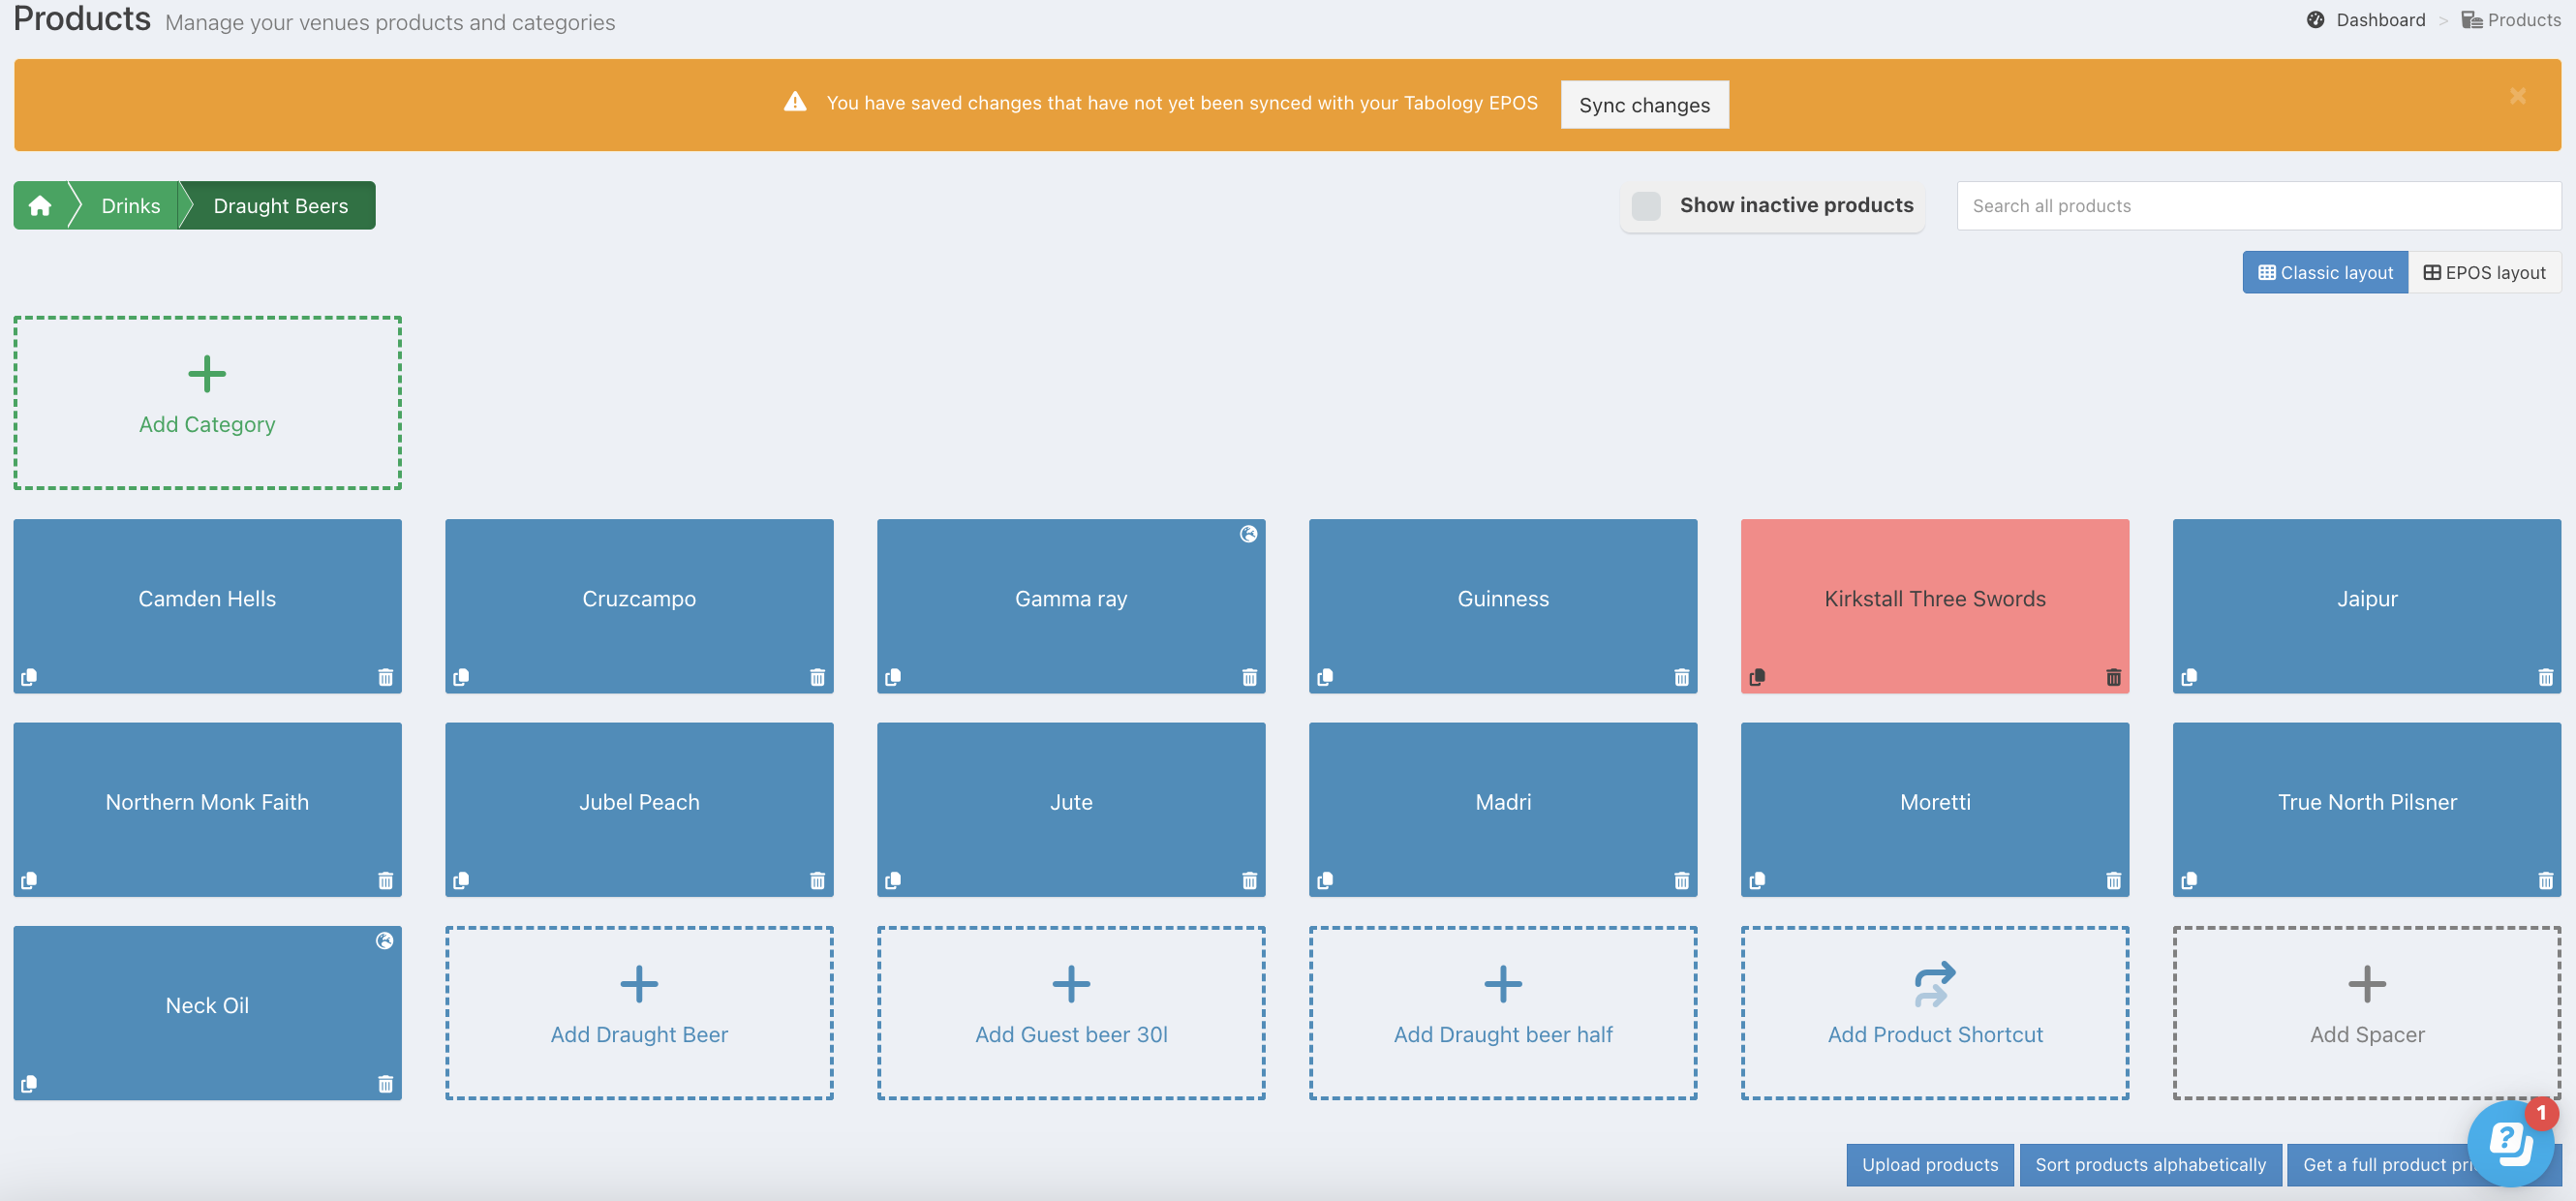This screenshot has height=1201, width=2576.
Task: Copy the True North Pilsner product
Action: [x=2189, y=880]
